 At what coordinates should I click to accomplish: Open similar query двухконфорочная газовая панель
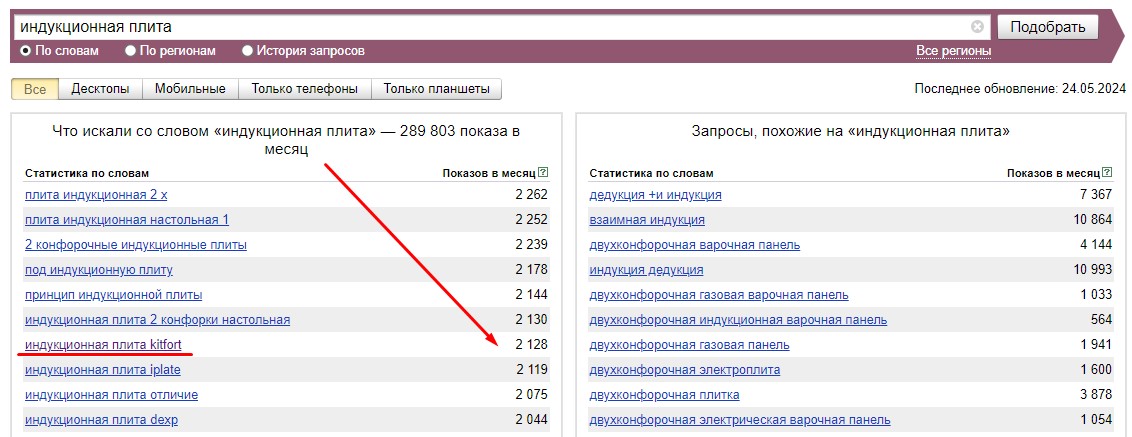click(x=689, y=345)
